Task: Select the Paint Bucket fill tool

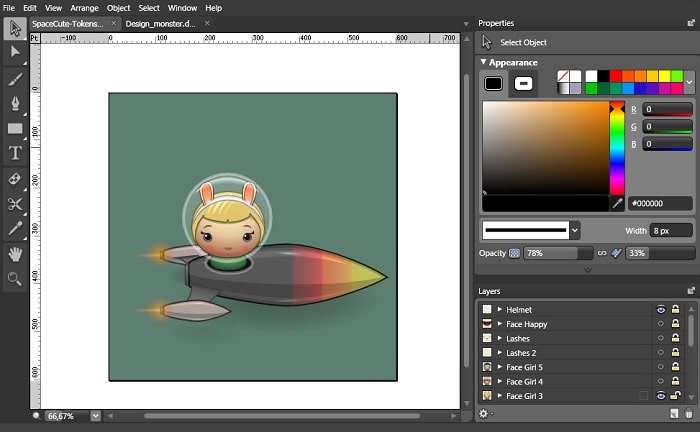Action: [15, 179]
